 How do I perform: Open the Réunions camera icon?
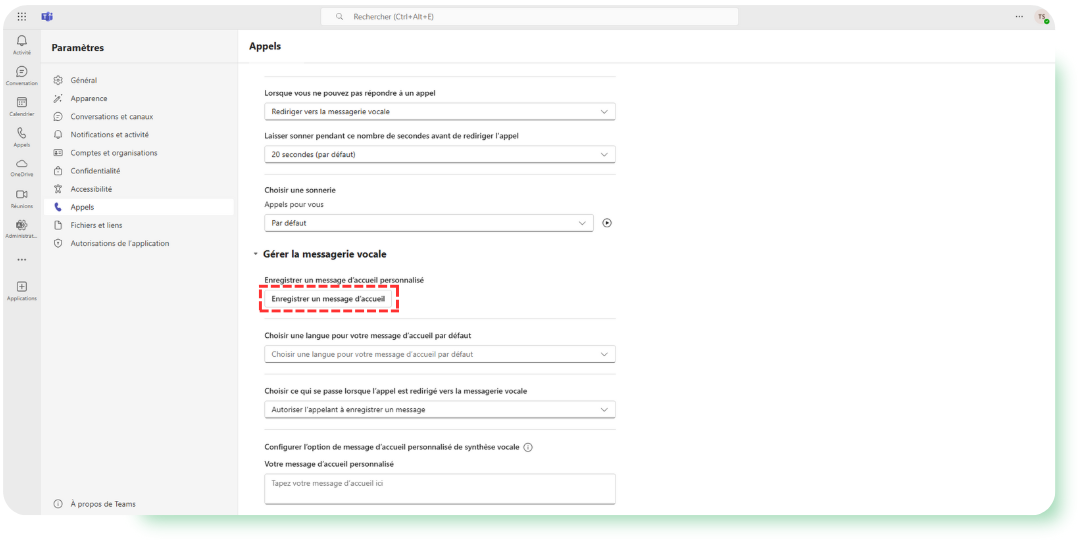coord(22,195)
